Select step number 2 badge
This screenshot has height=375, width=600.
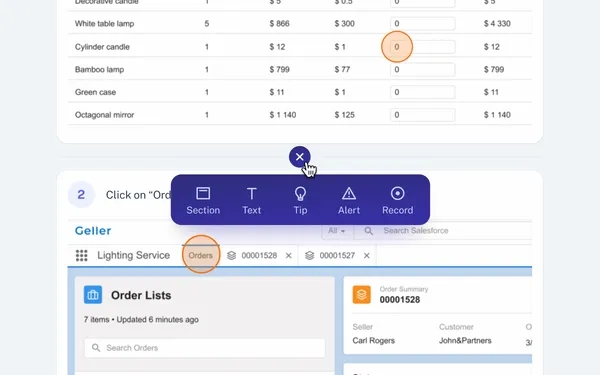click(x=81, y=194)
